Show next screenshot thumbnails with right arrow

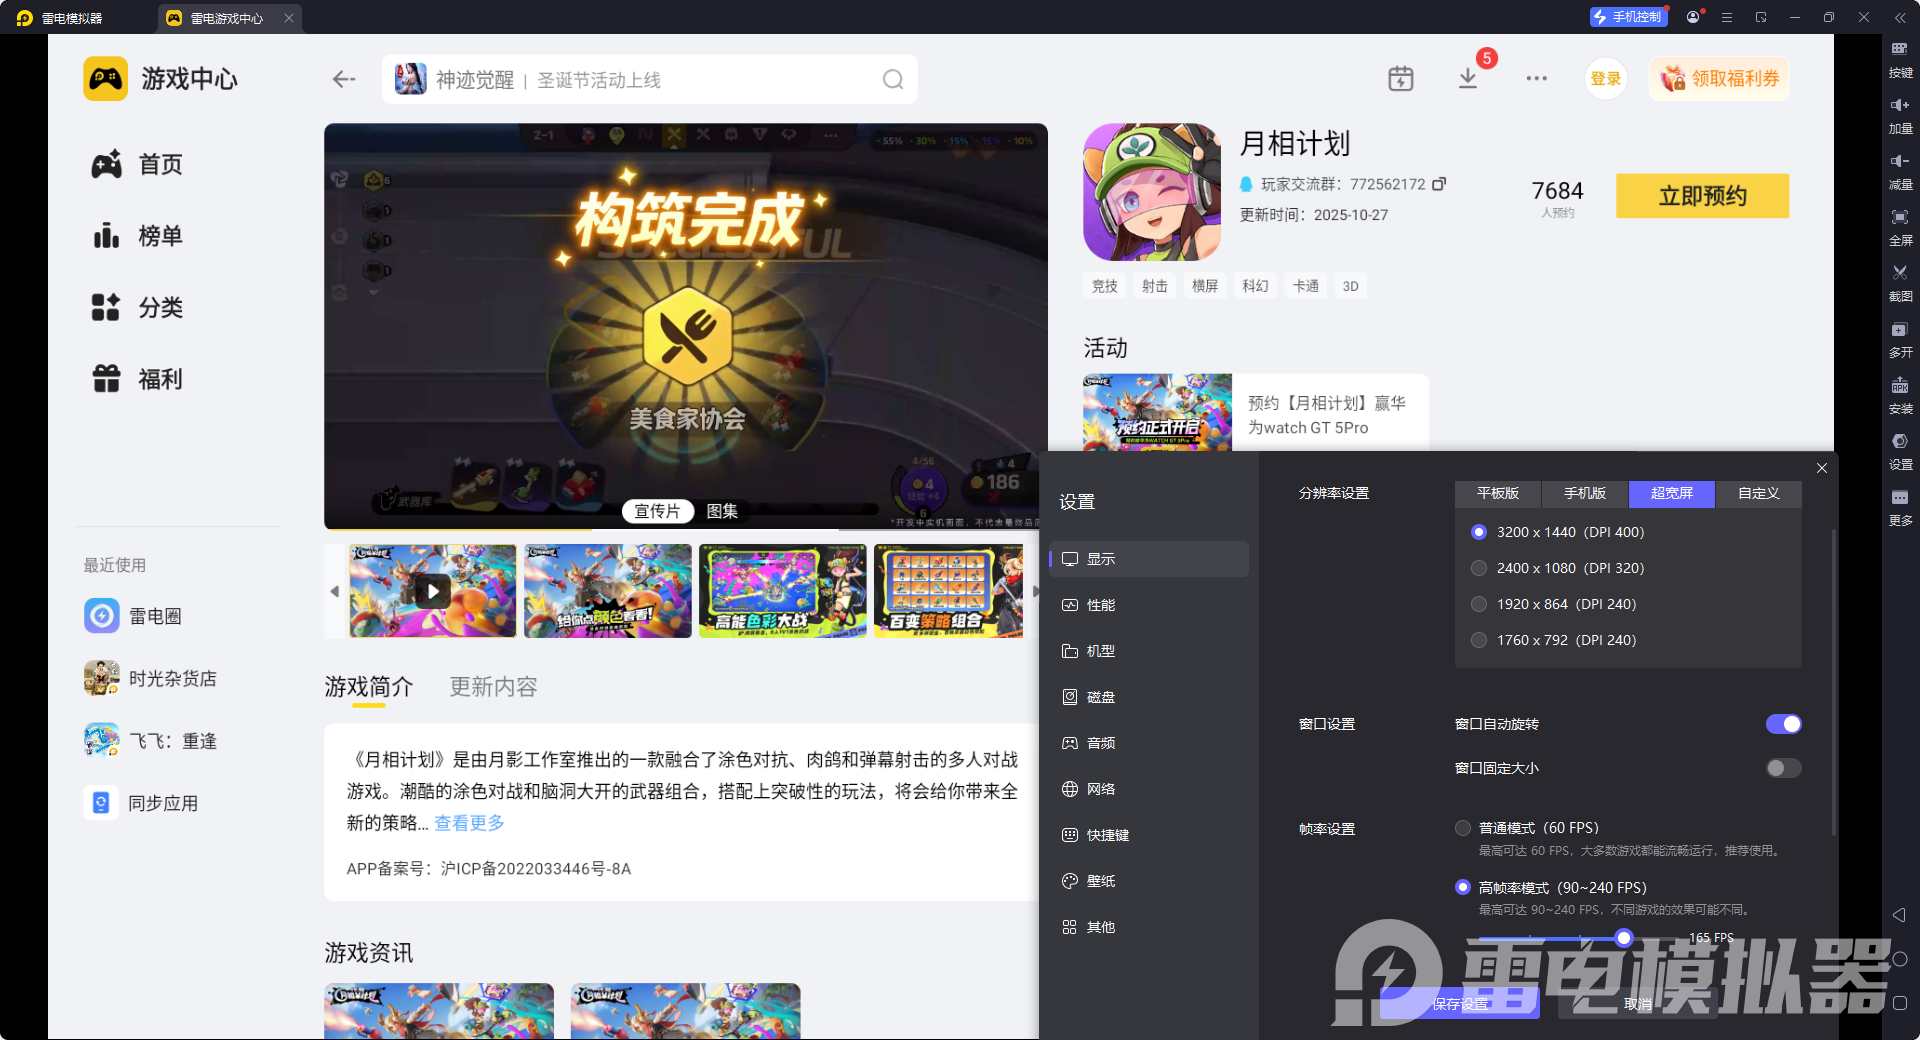(1035, 591)
